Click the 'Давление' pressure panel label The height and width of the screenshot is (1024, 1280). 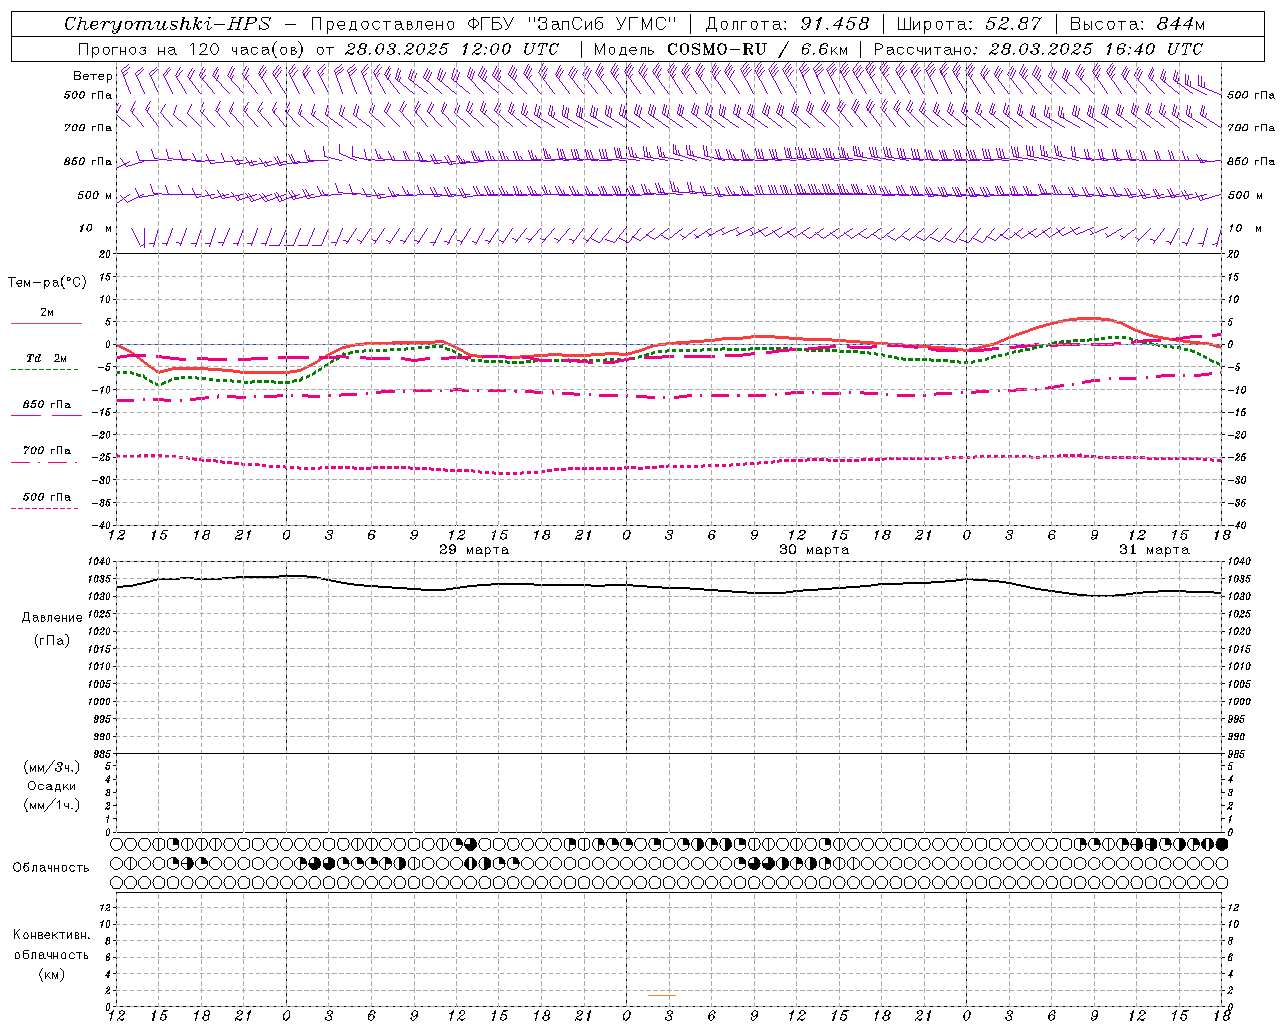pyautogui.click(x=52, y=618)
